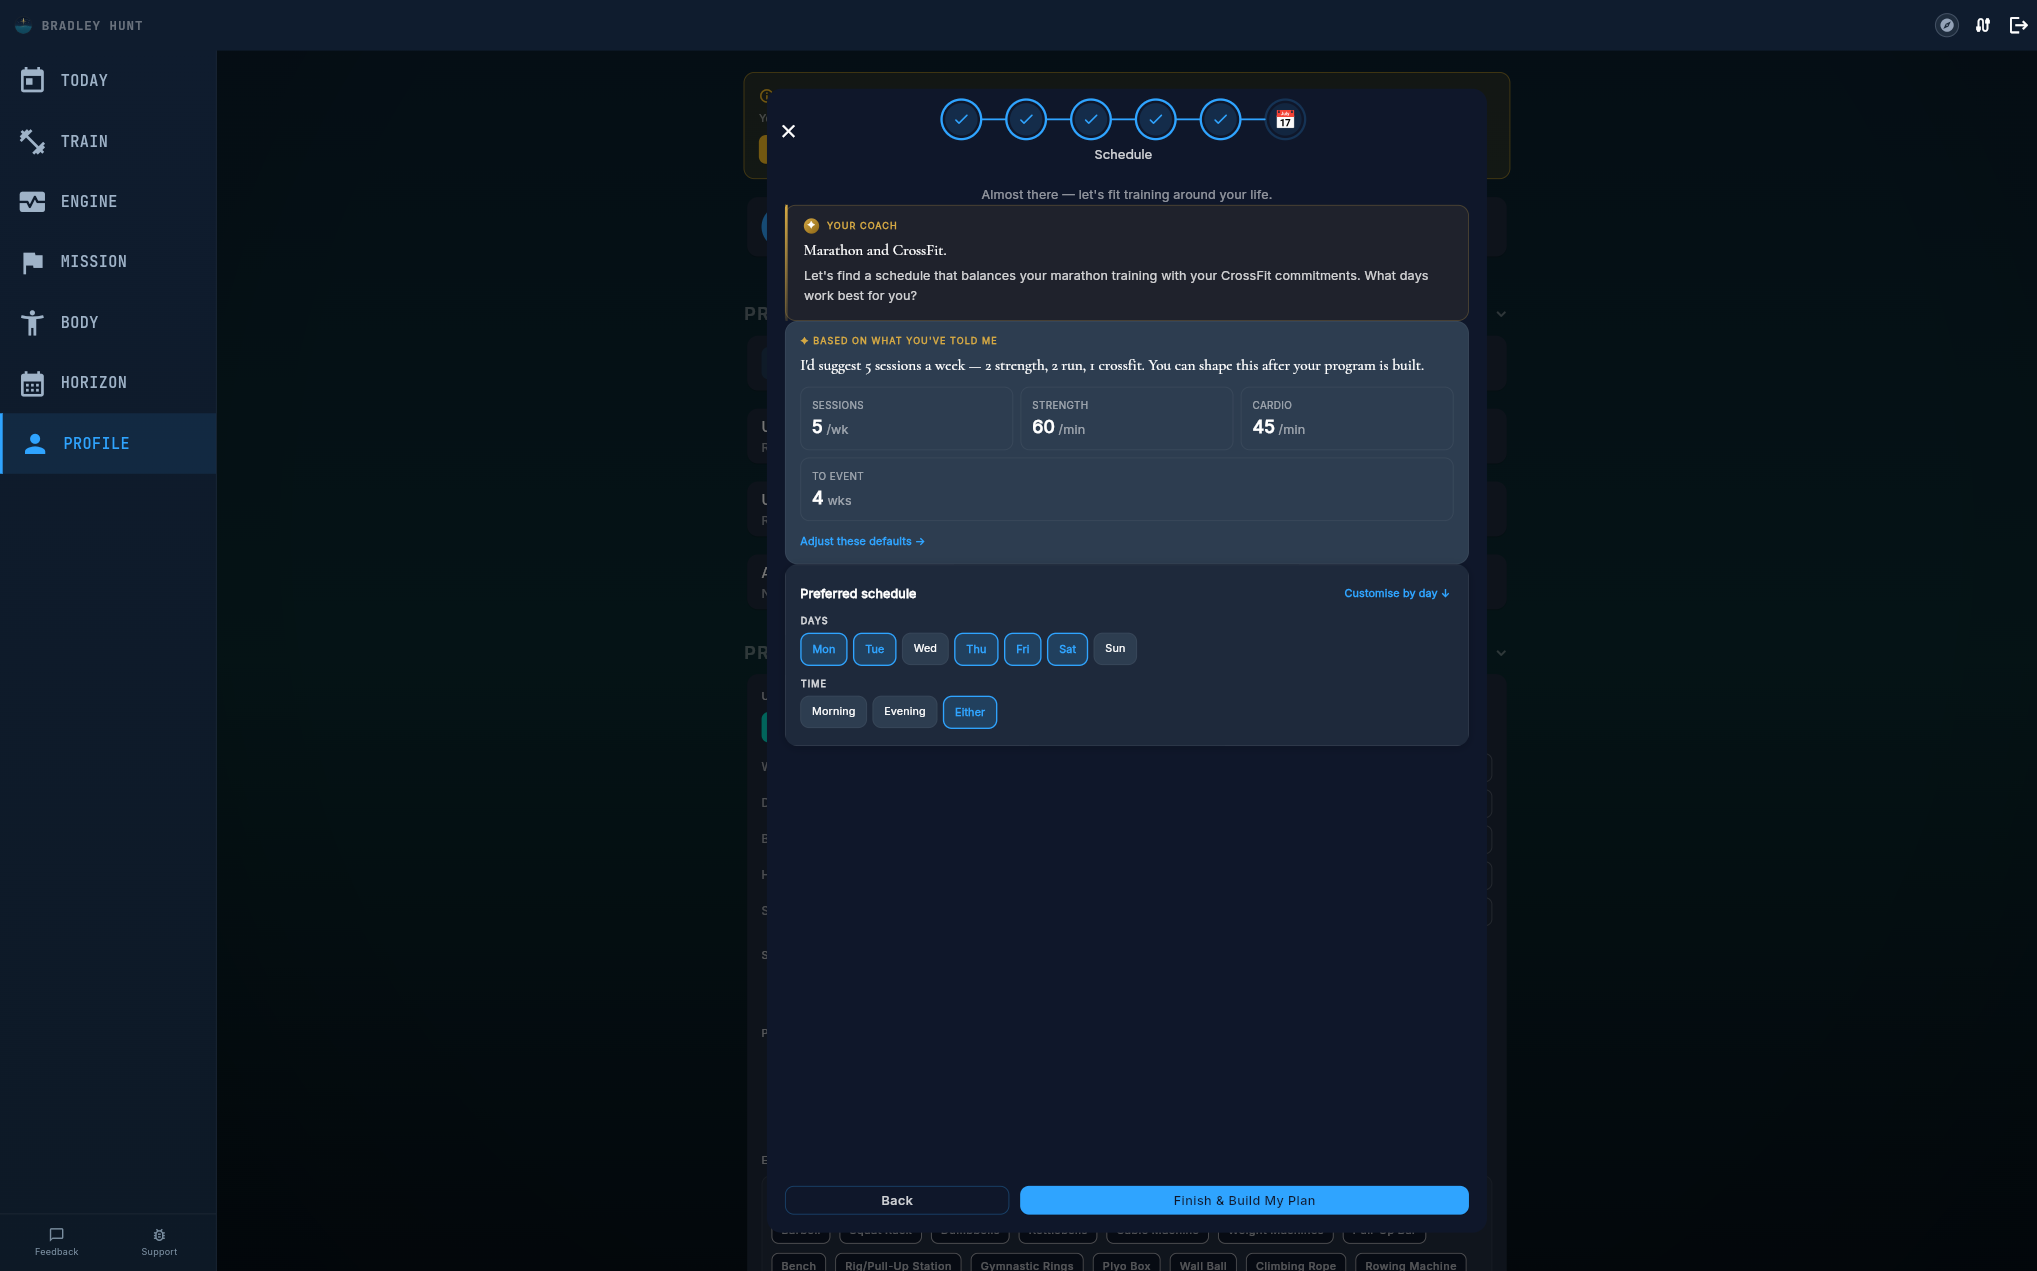Screen dimensions: 2037x1271
Task: Select Morning as the preferred time
Action: 833,711
